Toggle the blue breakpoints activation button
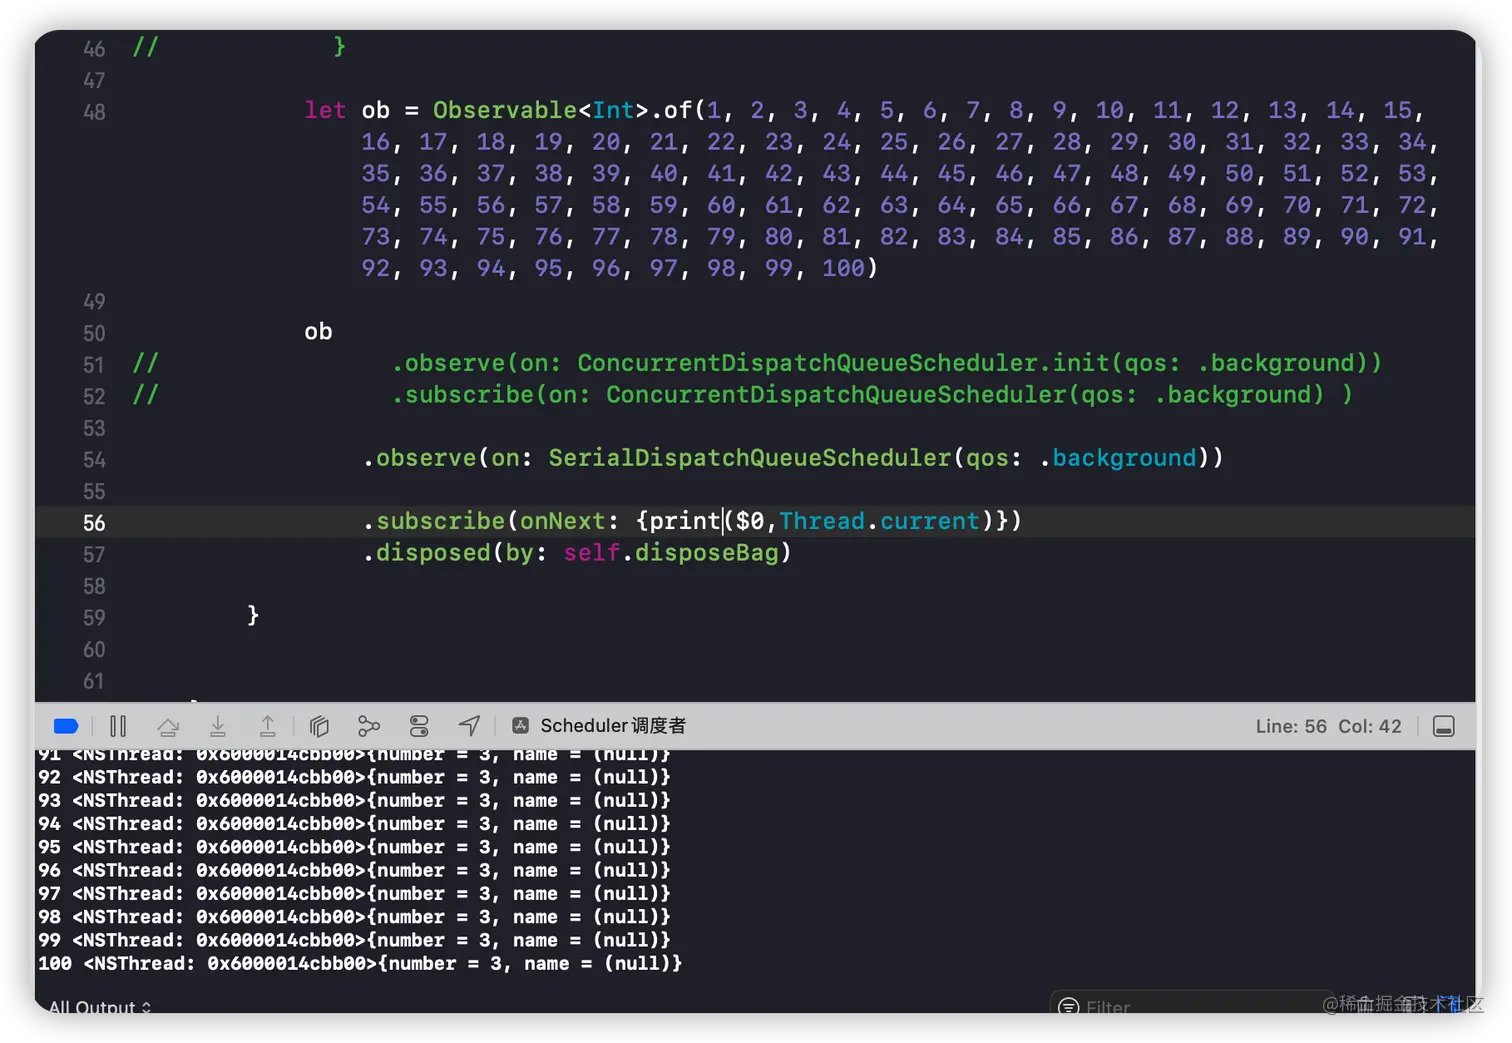The height and width of the screenshot is (1043, 1512). [66, 726]
